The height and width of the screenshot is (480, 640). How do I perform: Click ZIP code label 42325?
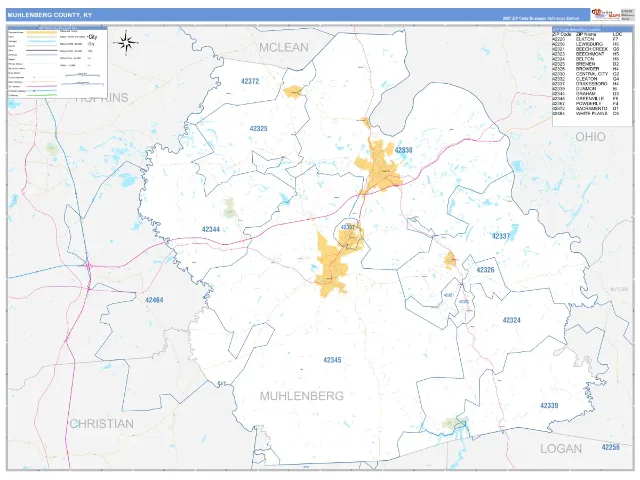pyautogui.click(x=258, y=129)
